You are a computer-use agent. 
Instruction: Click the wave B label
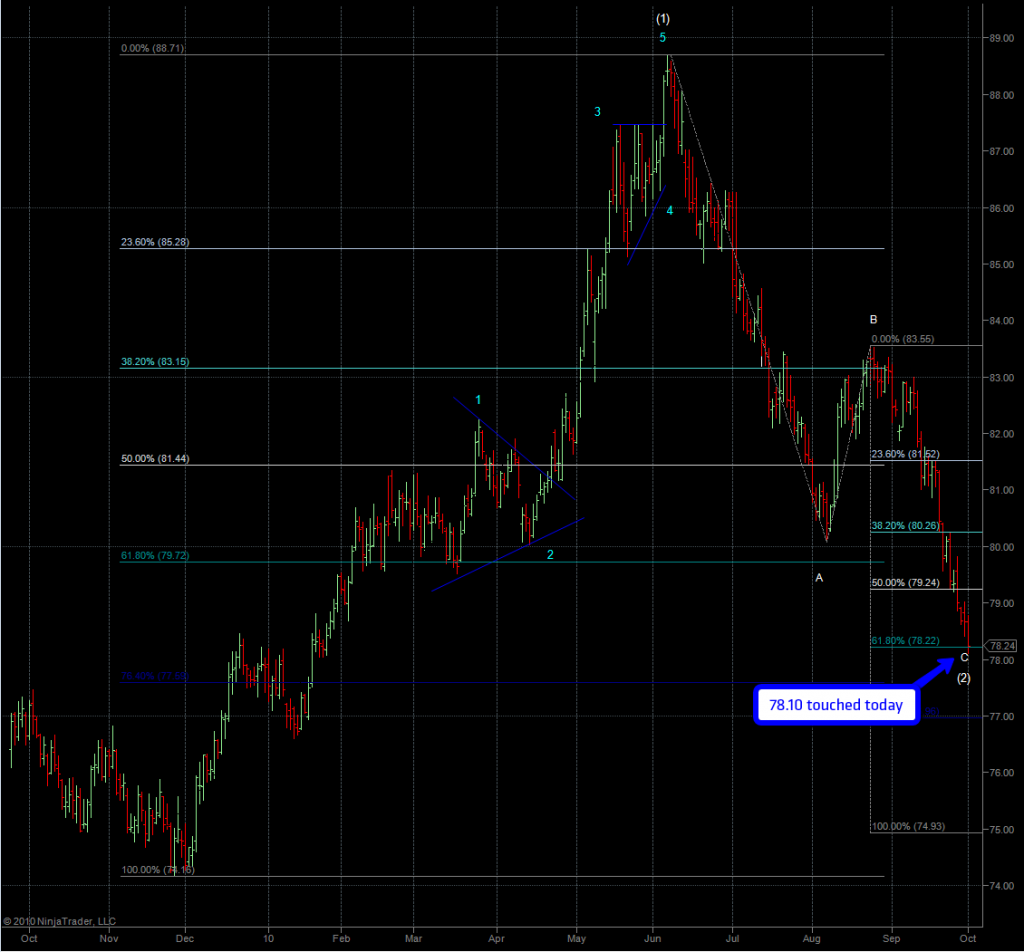[873, 320]
